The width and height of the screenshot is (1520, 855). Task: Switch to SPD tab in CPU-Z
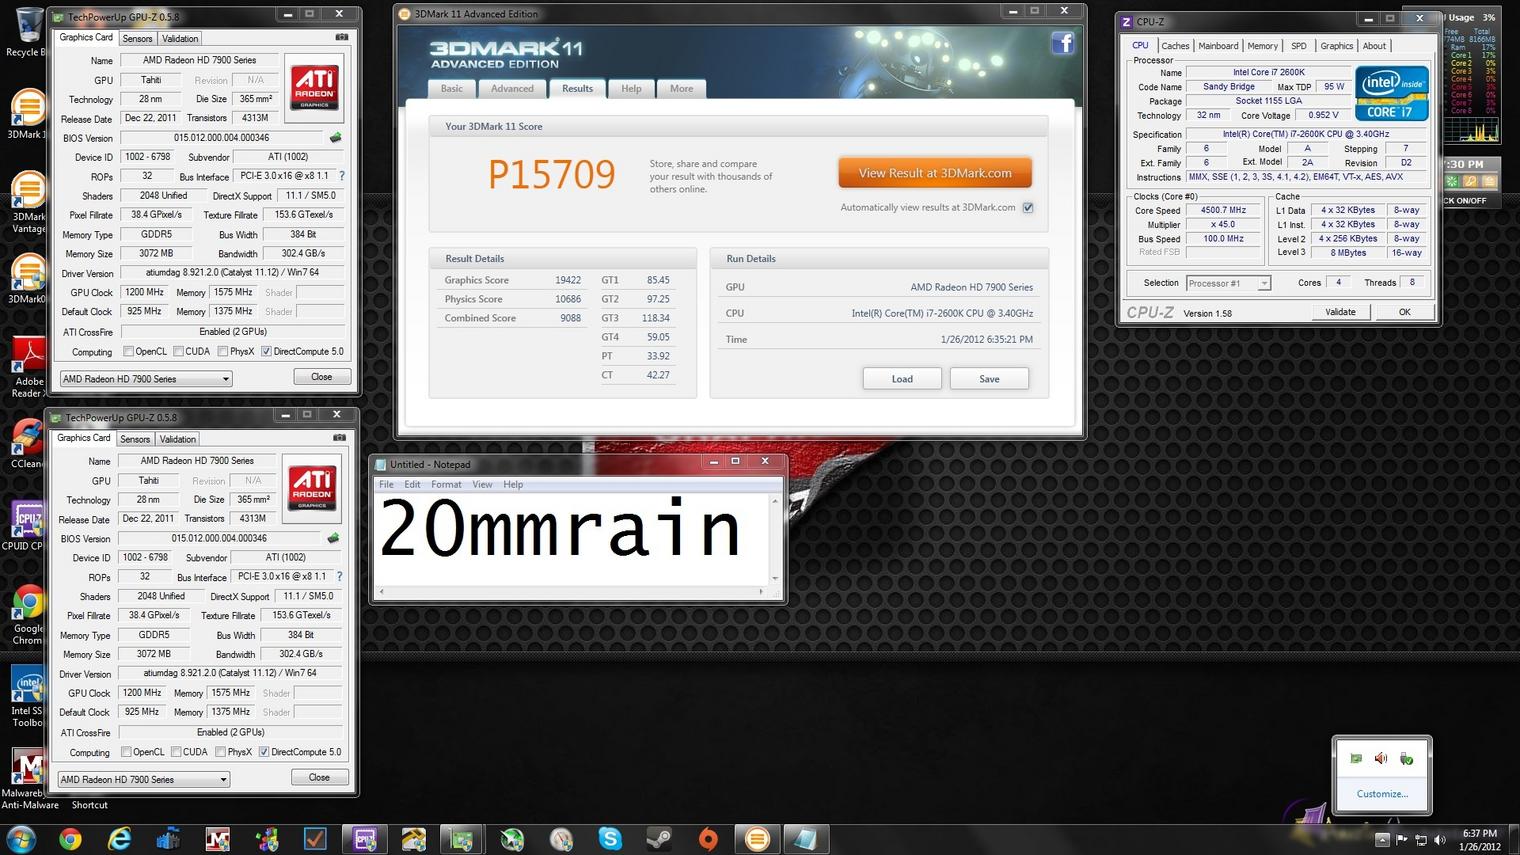pos(1298,46)
